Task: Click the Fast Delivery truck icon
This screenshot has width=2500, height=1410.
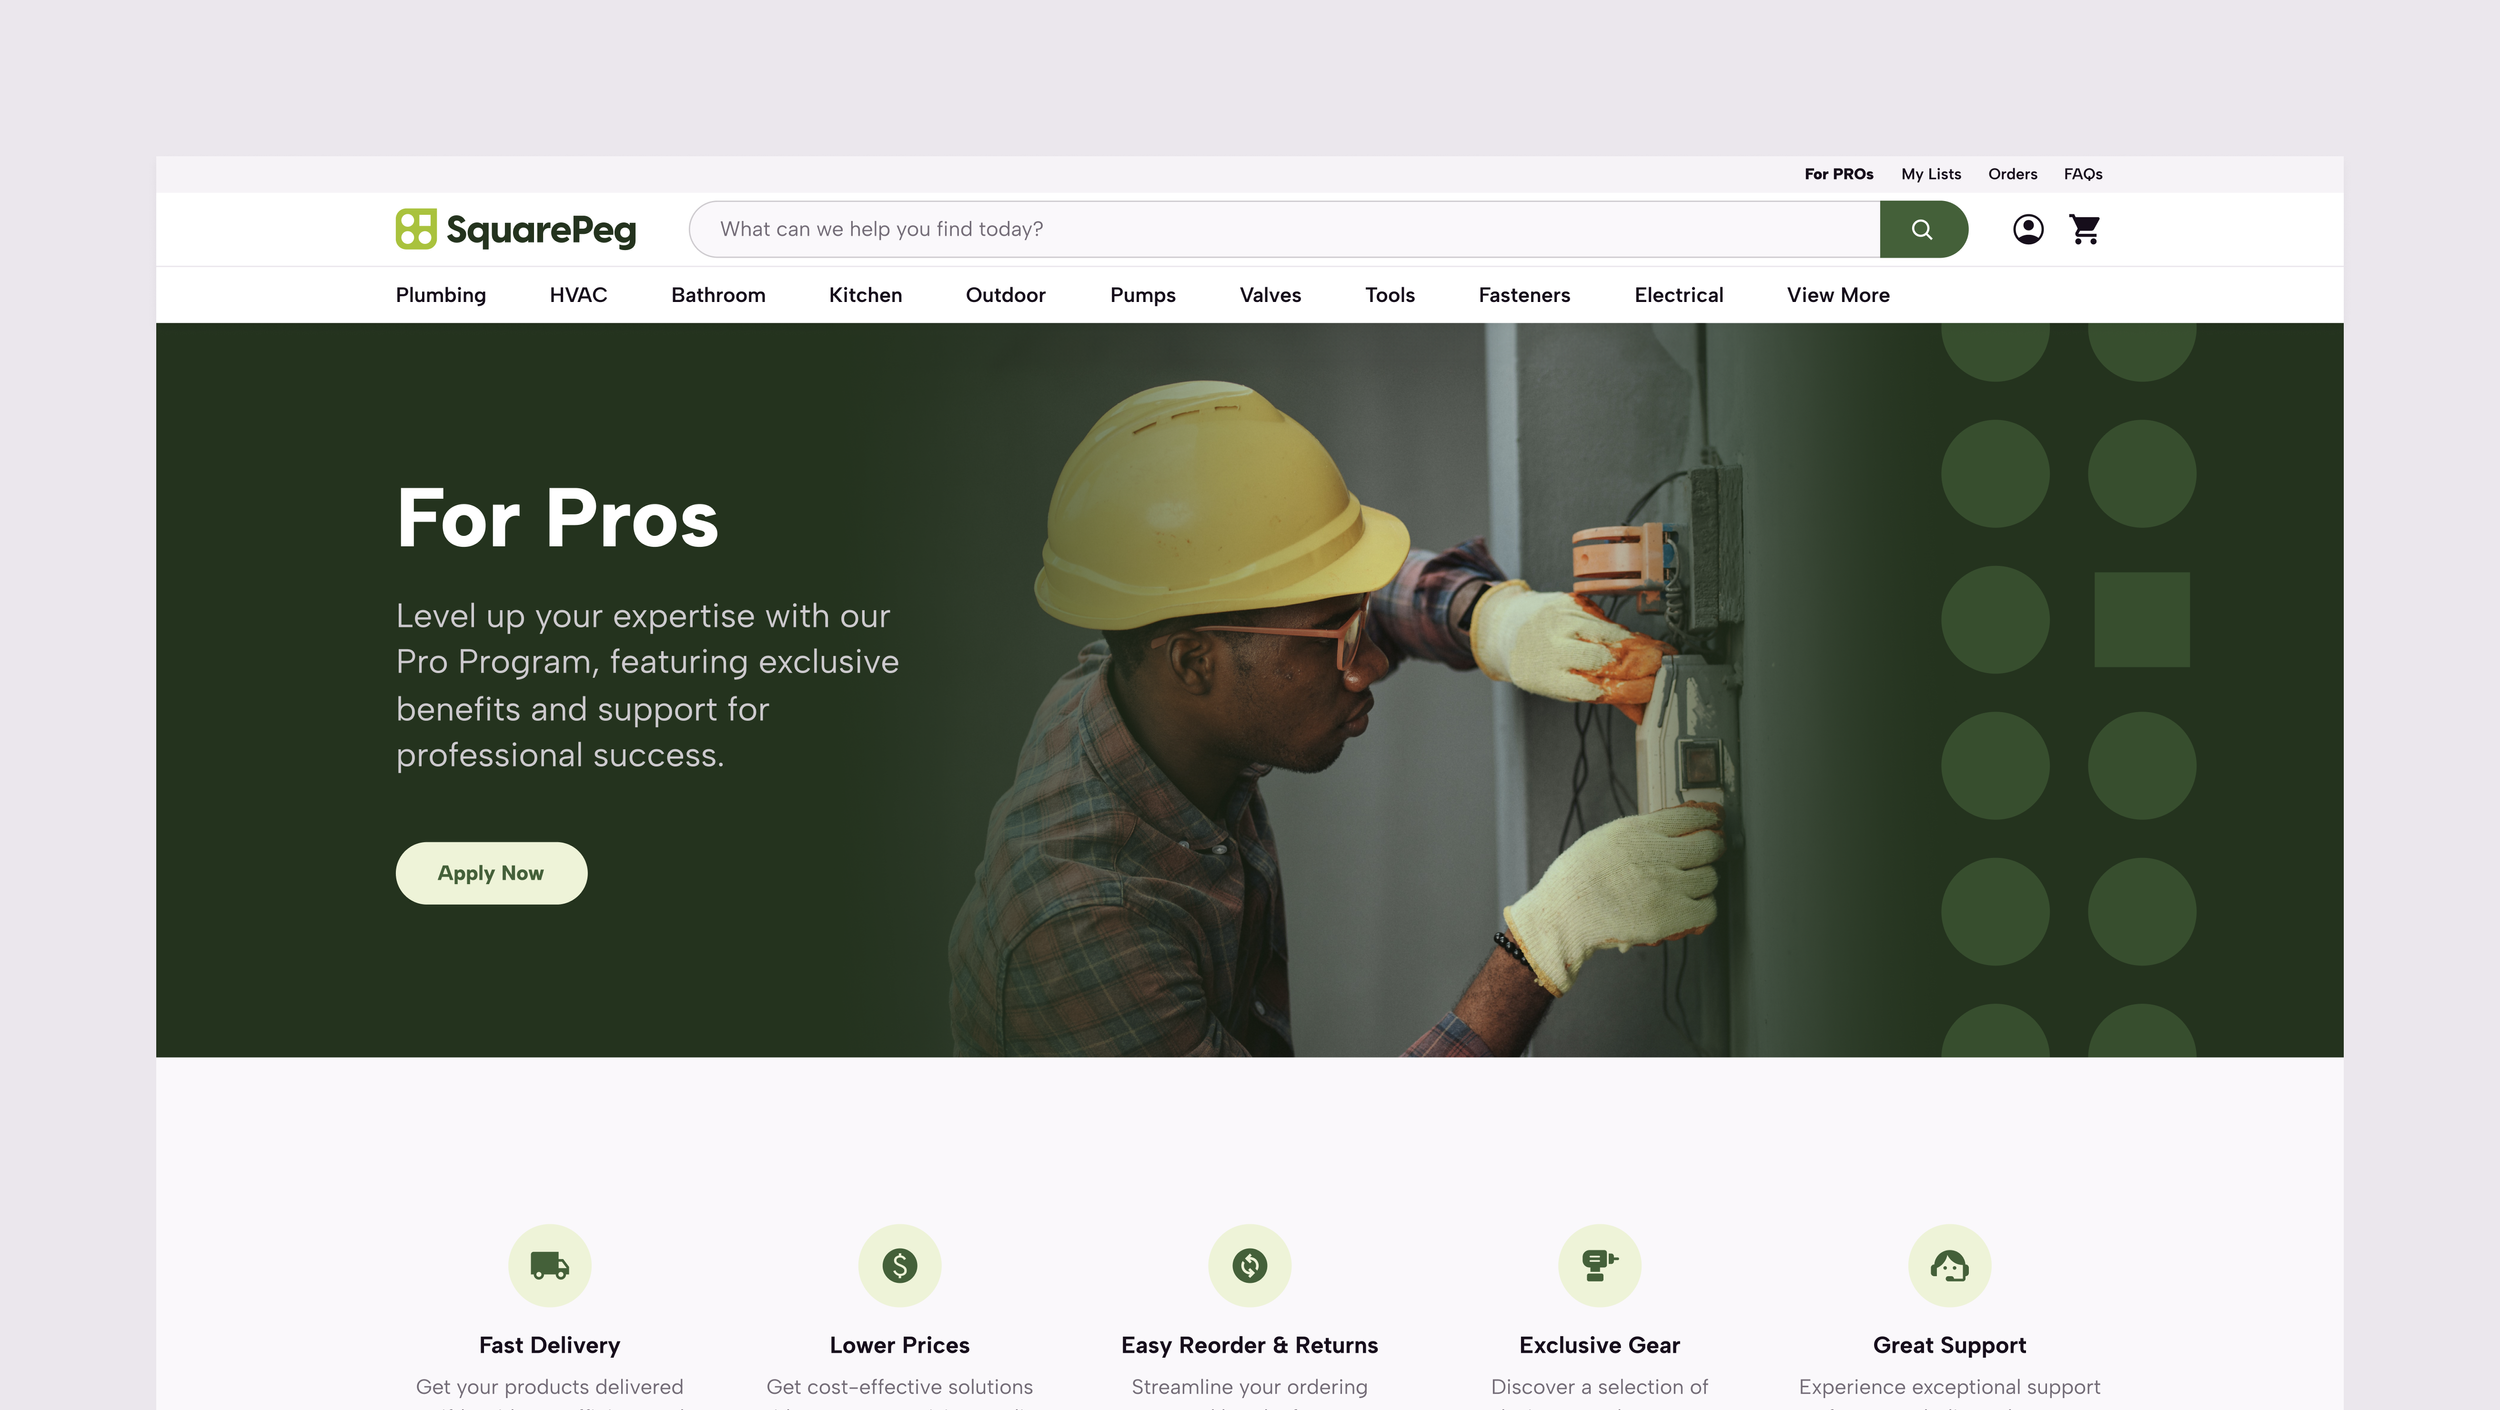Action: pyautogui.click(x=550, y=1265)
